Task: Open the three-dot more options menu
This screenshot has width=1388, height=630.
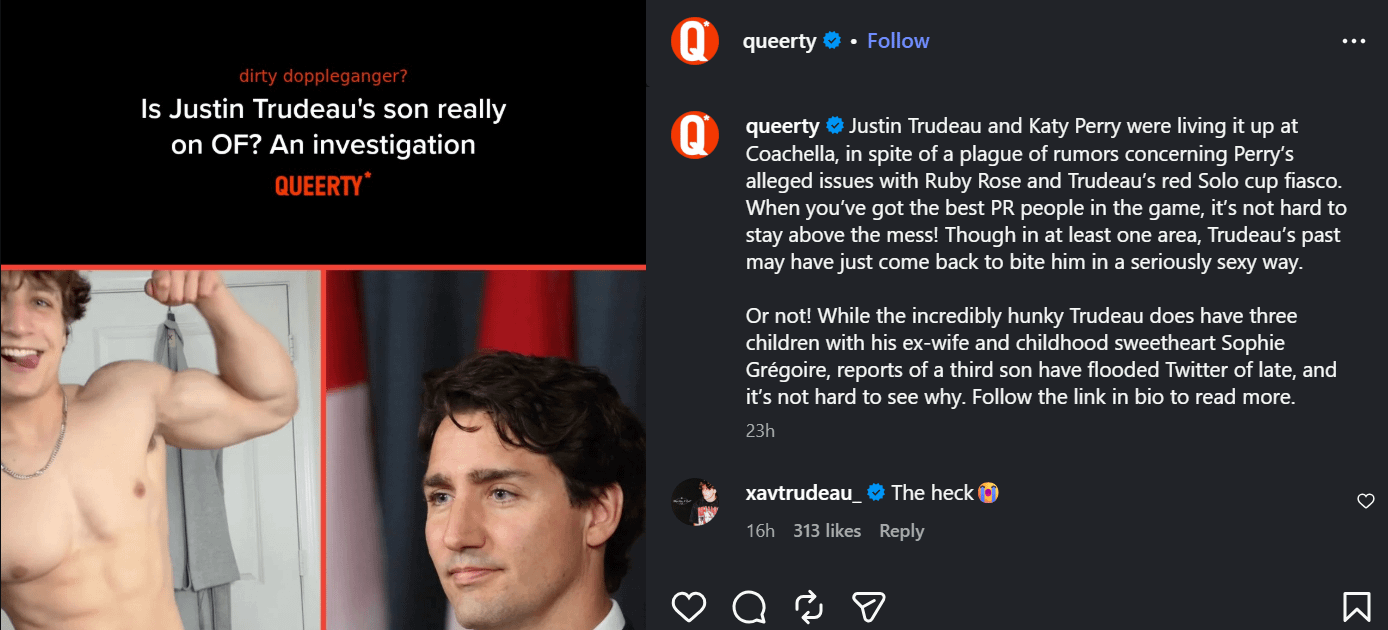Action: [x=1353, y=41]
